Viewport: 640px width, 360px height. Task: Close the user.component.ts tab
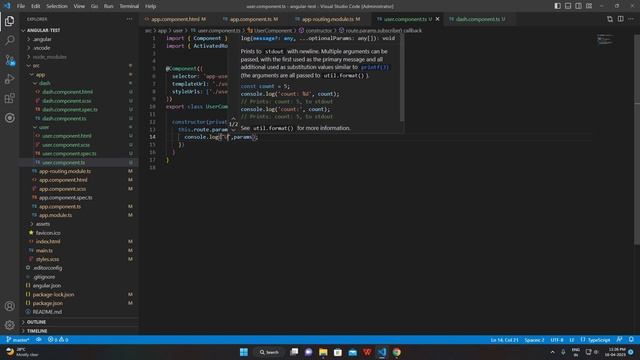click(438, 19)
